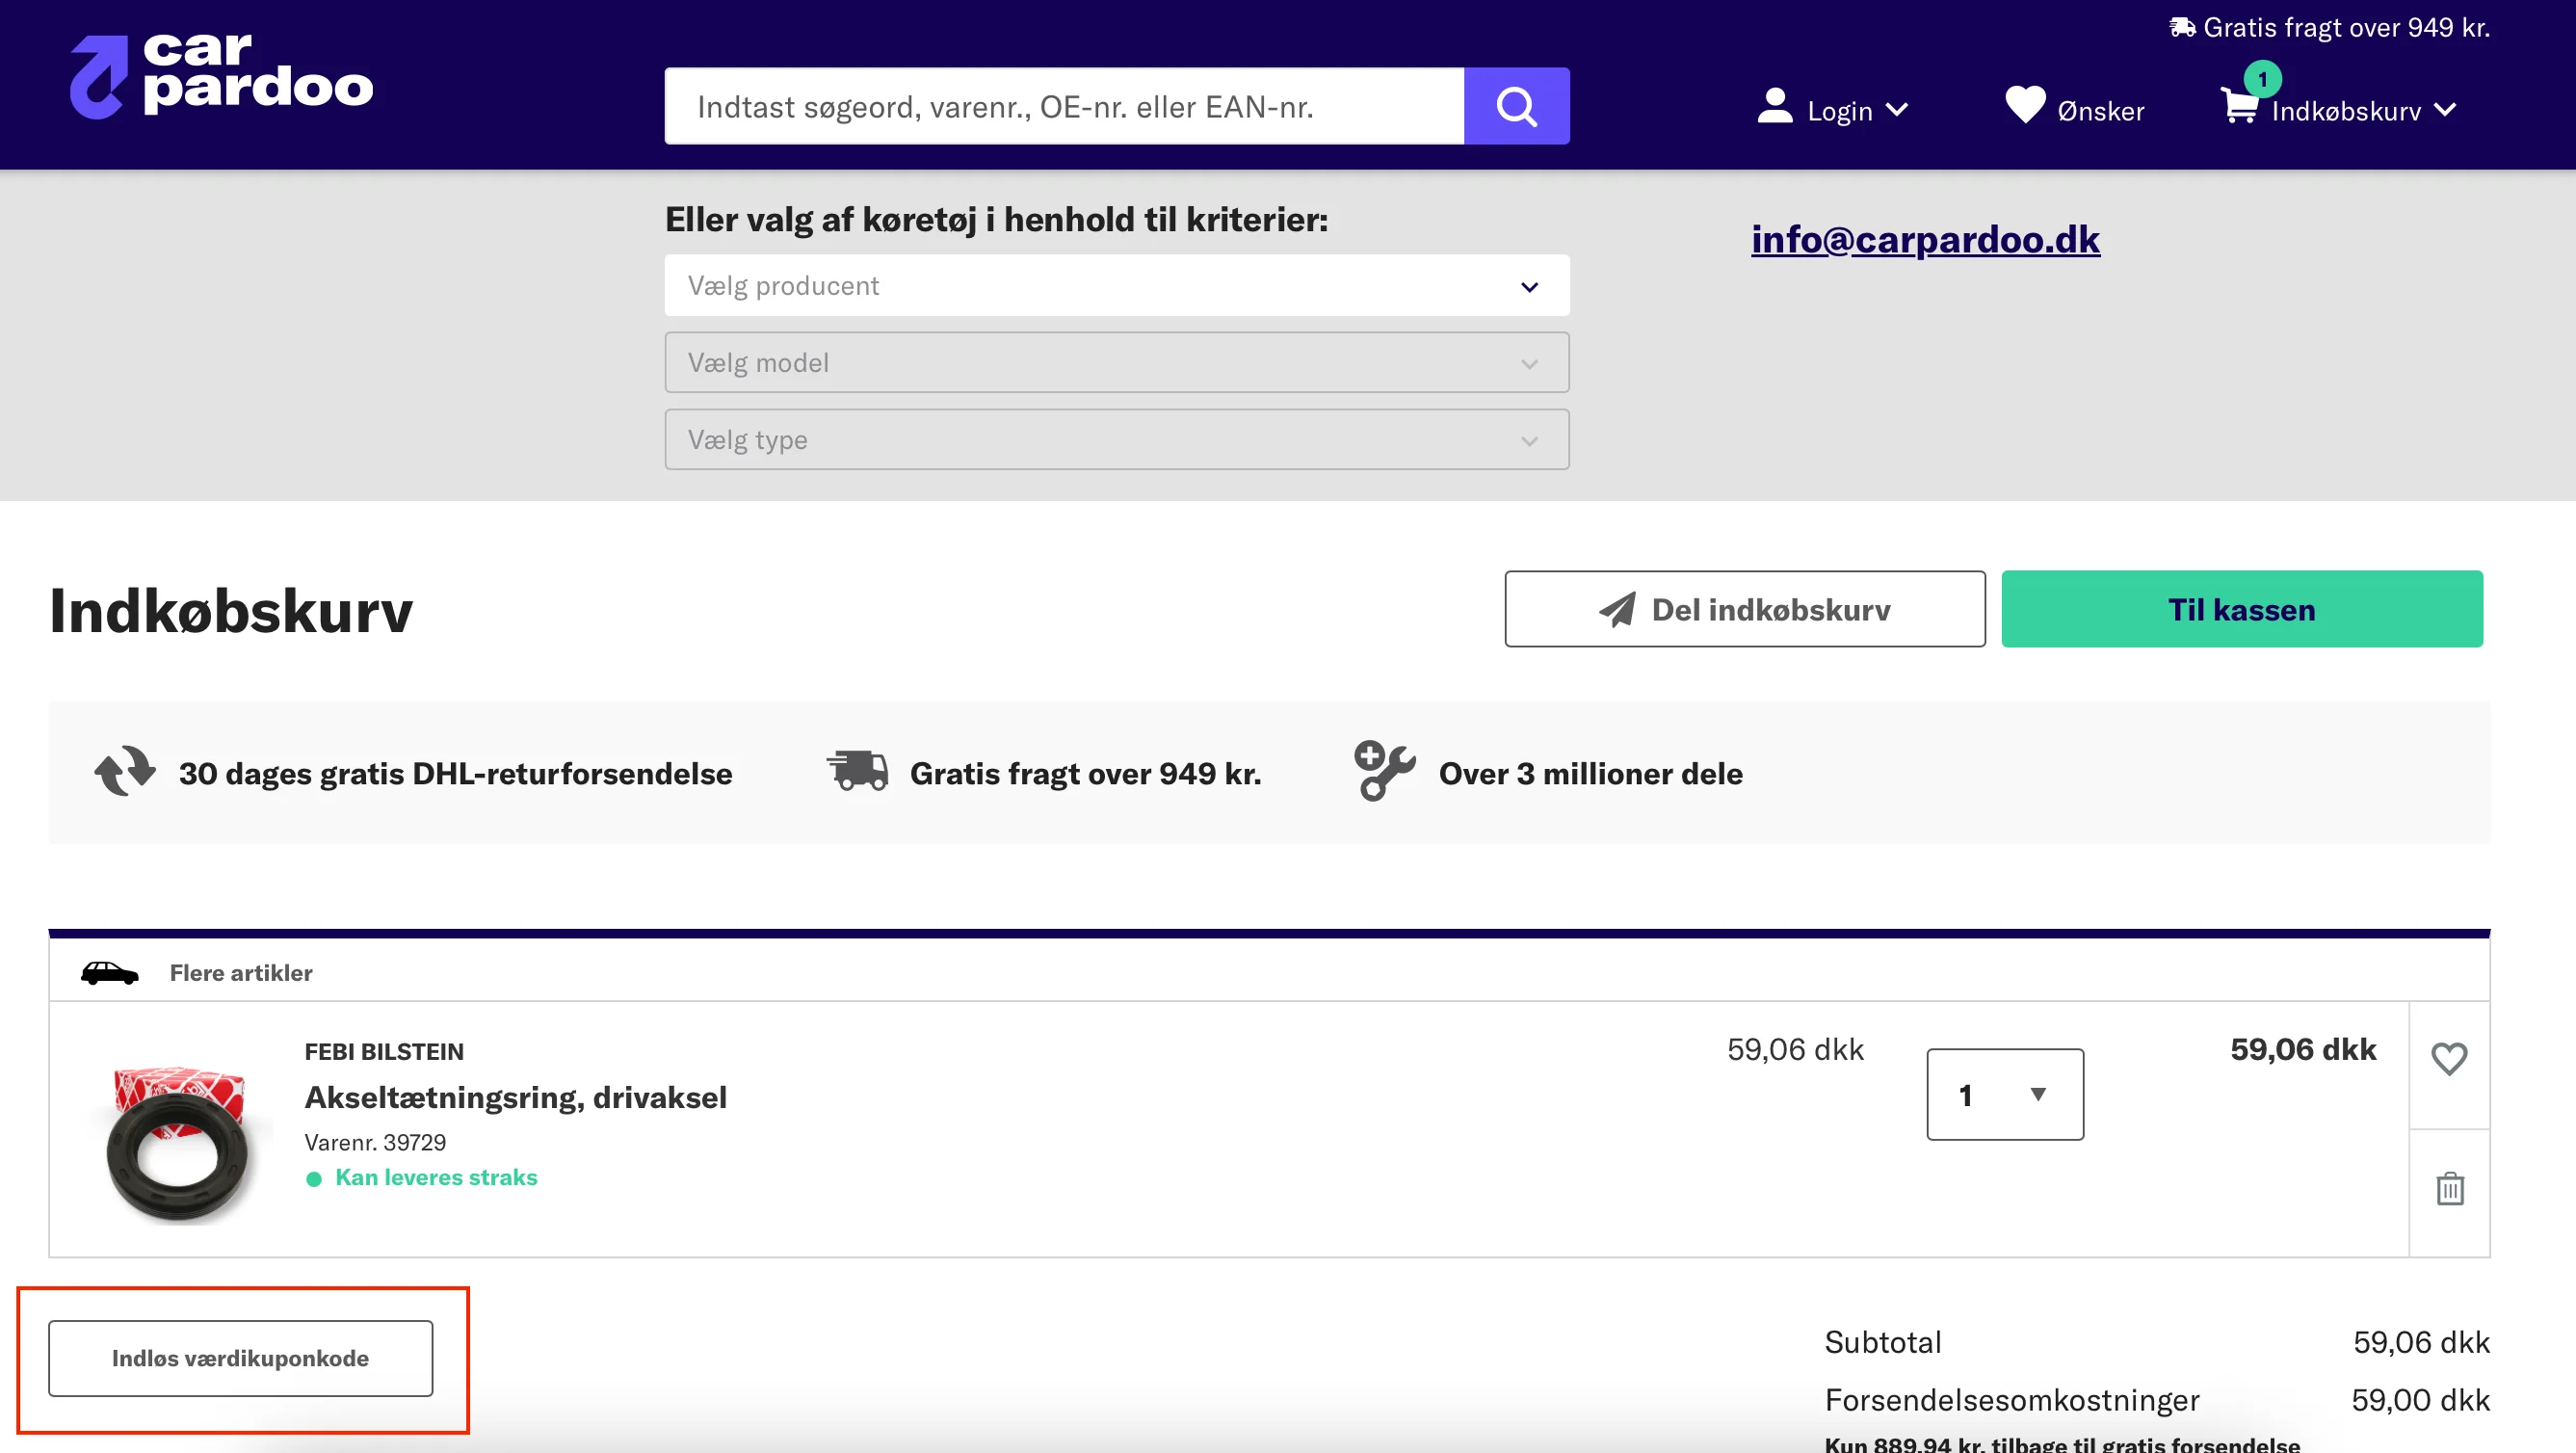Image resolution: width=2576 pixels, height=1453 pixels.
Task: Open the Vælg model dropdown
Action: 1116,363
